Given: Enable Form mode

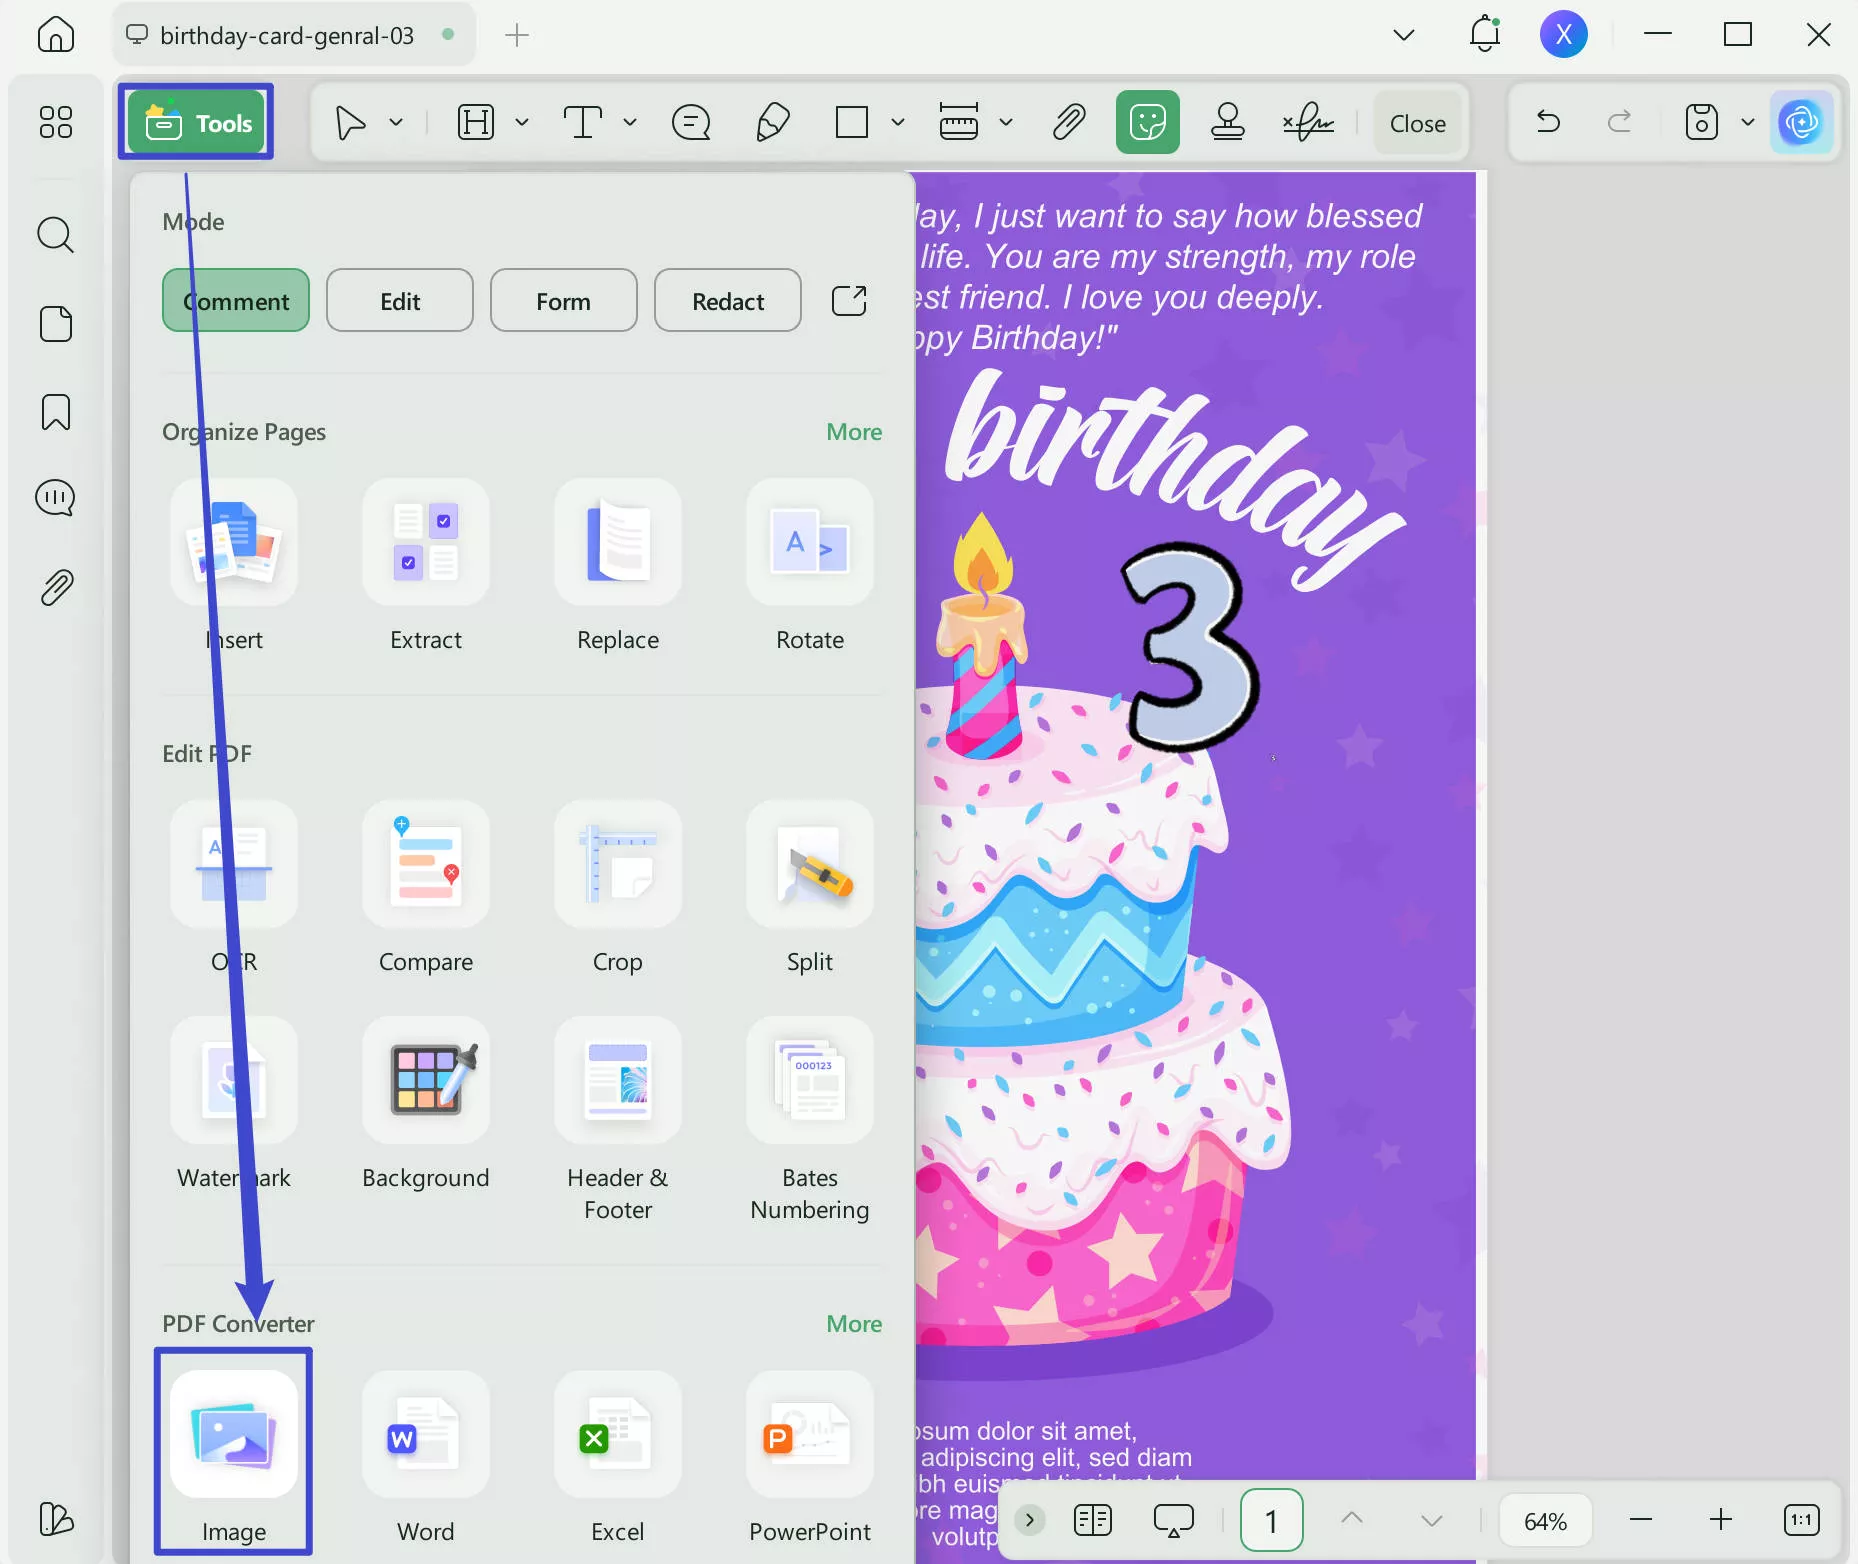Looking at the screenshot, I should tap(563, 300).
